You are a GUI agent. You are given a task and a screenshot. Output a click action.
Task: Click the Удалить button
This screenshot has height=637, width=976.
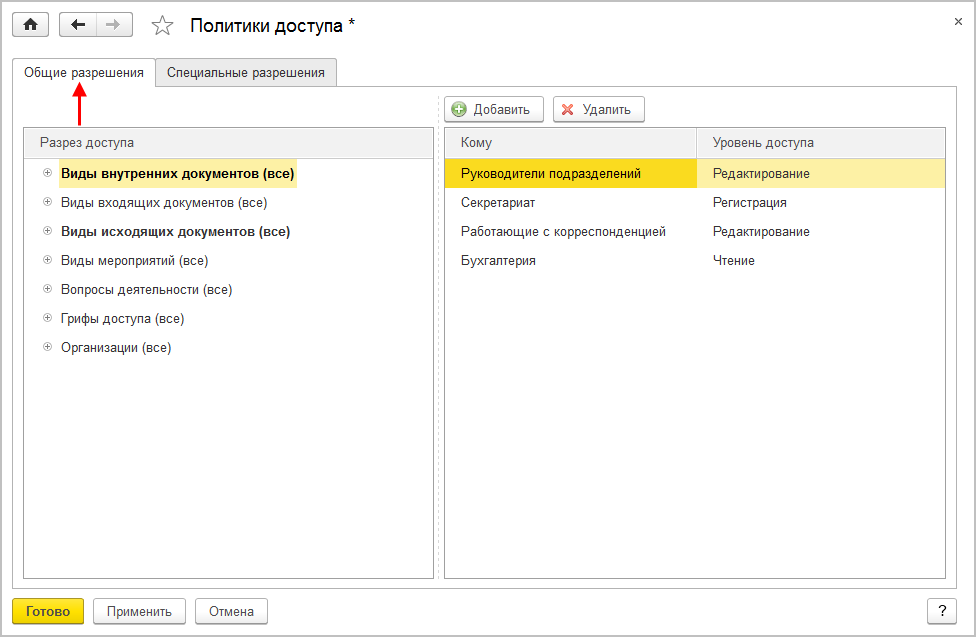(x=598, y=109)
